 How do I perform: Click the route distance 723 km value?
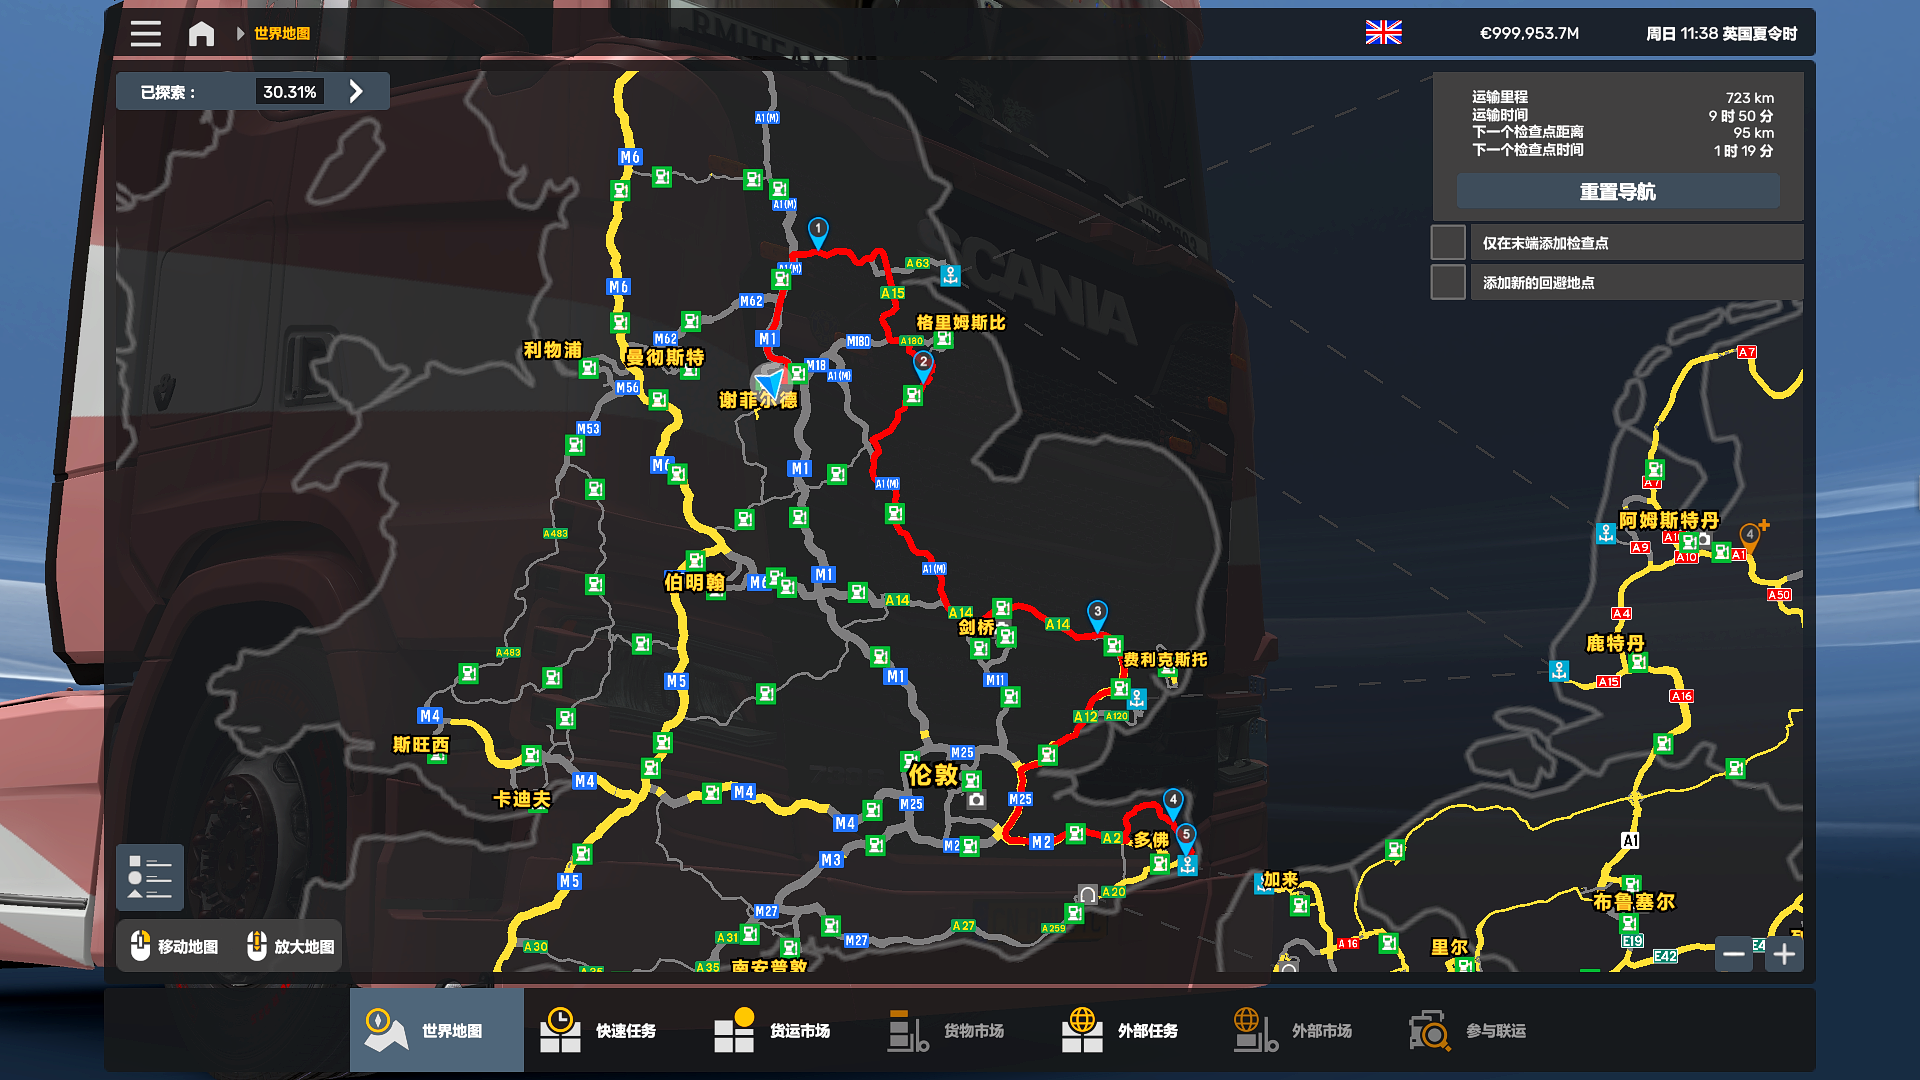coord(1749,98)
